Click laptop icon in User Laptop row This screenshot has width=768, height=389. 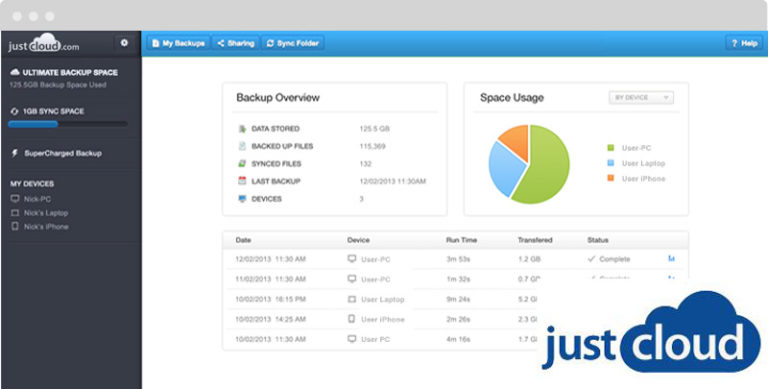[352, 299]
